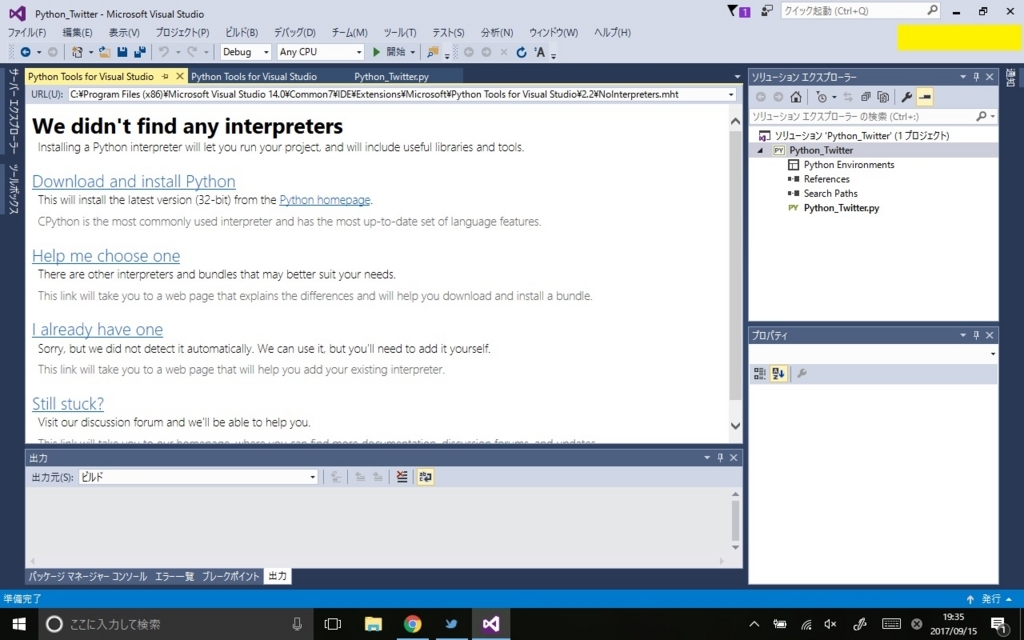The image size is (1024, 640).
Task: Open the document tab list dropdown arrow
Action: [737, 77]
